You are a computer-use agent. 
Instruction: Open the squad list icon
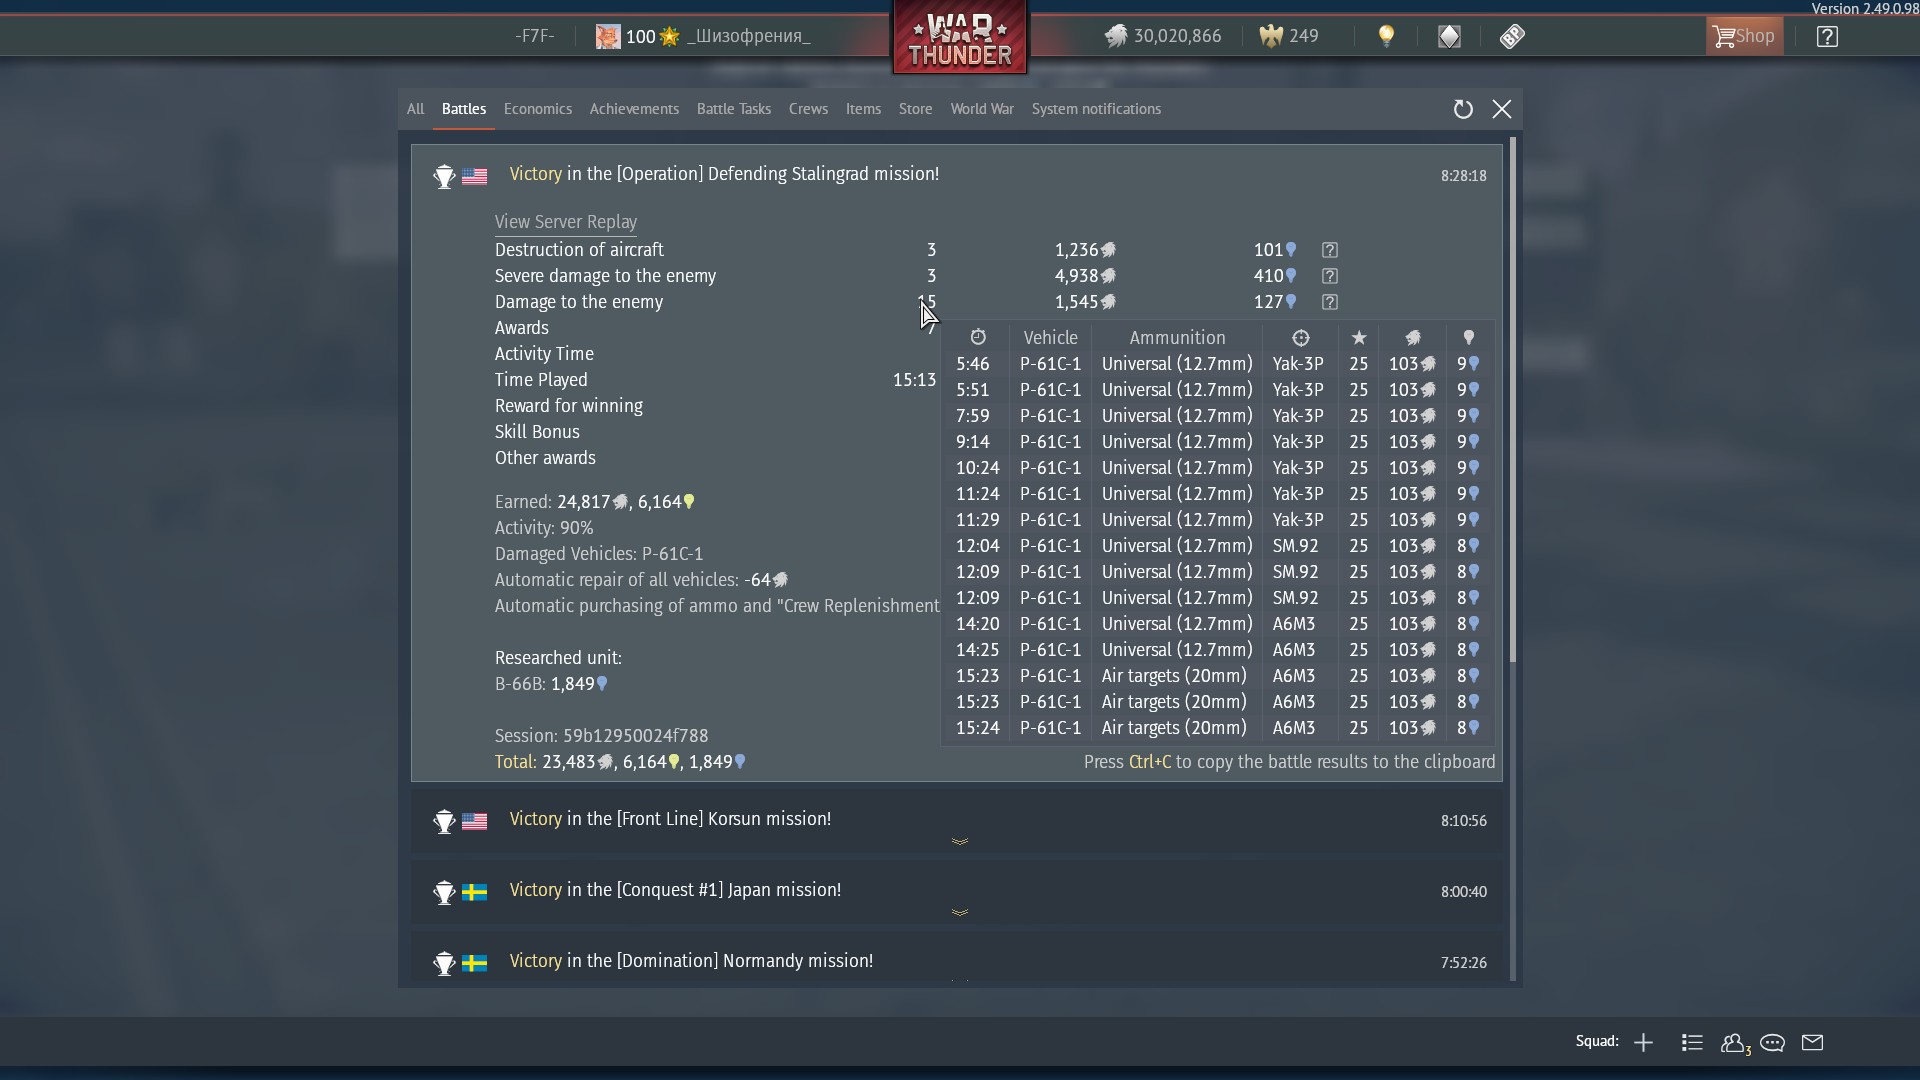1692,1043
